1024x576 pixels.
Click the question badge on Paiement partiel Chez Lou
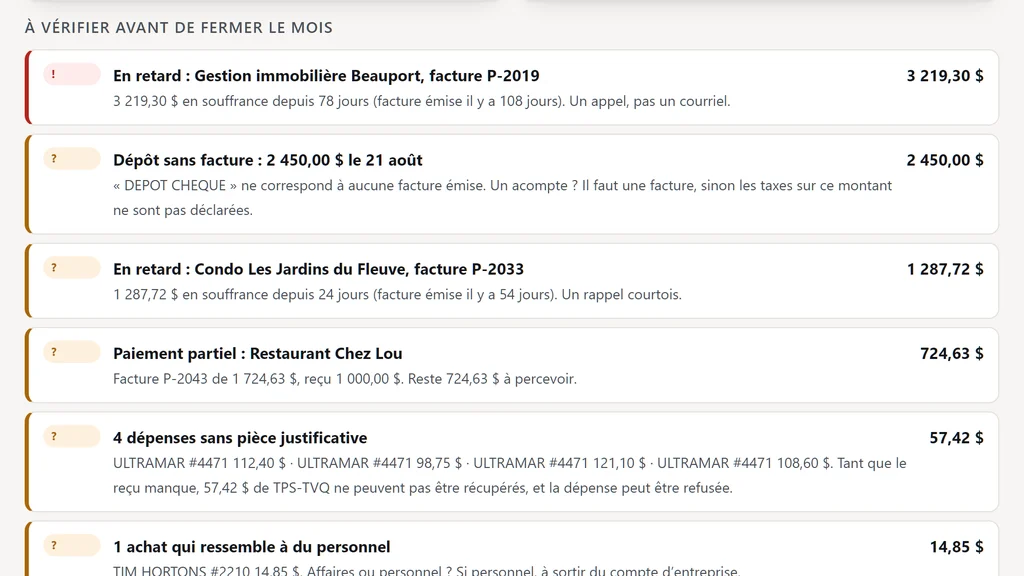[x=72, y=352]
